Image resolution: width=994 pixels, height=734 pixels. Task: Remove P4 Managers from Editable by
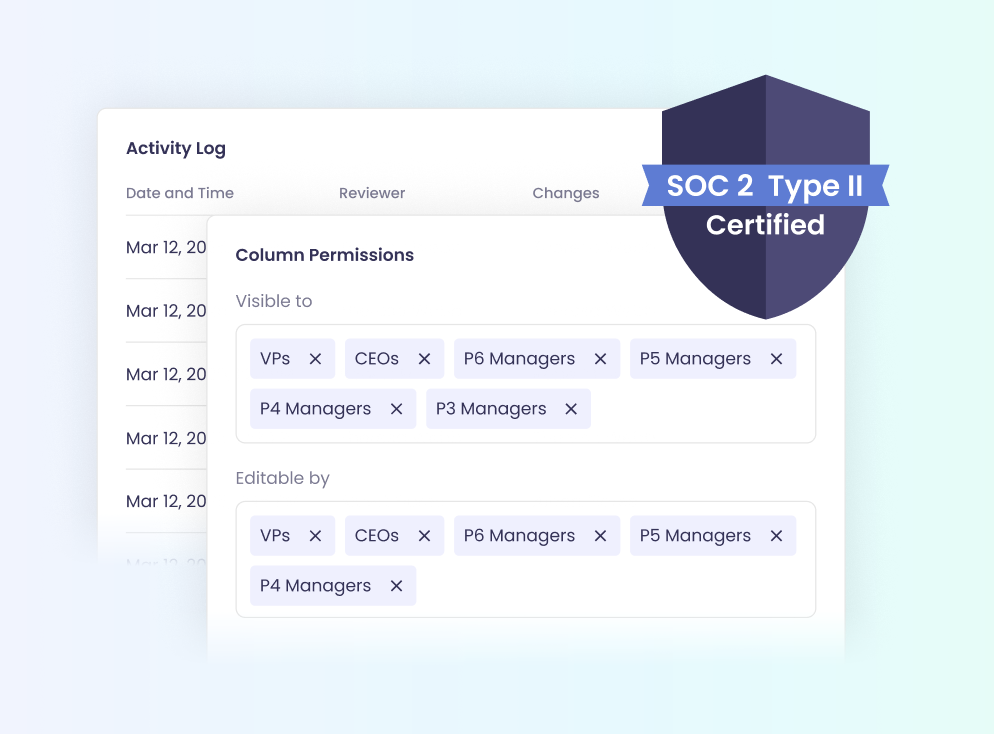396,586
